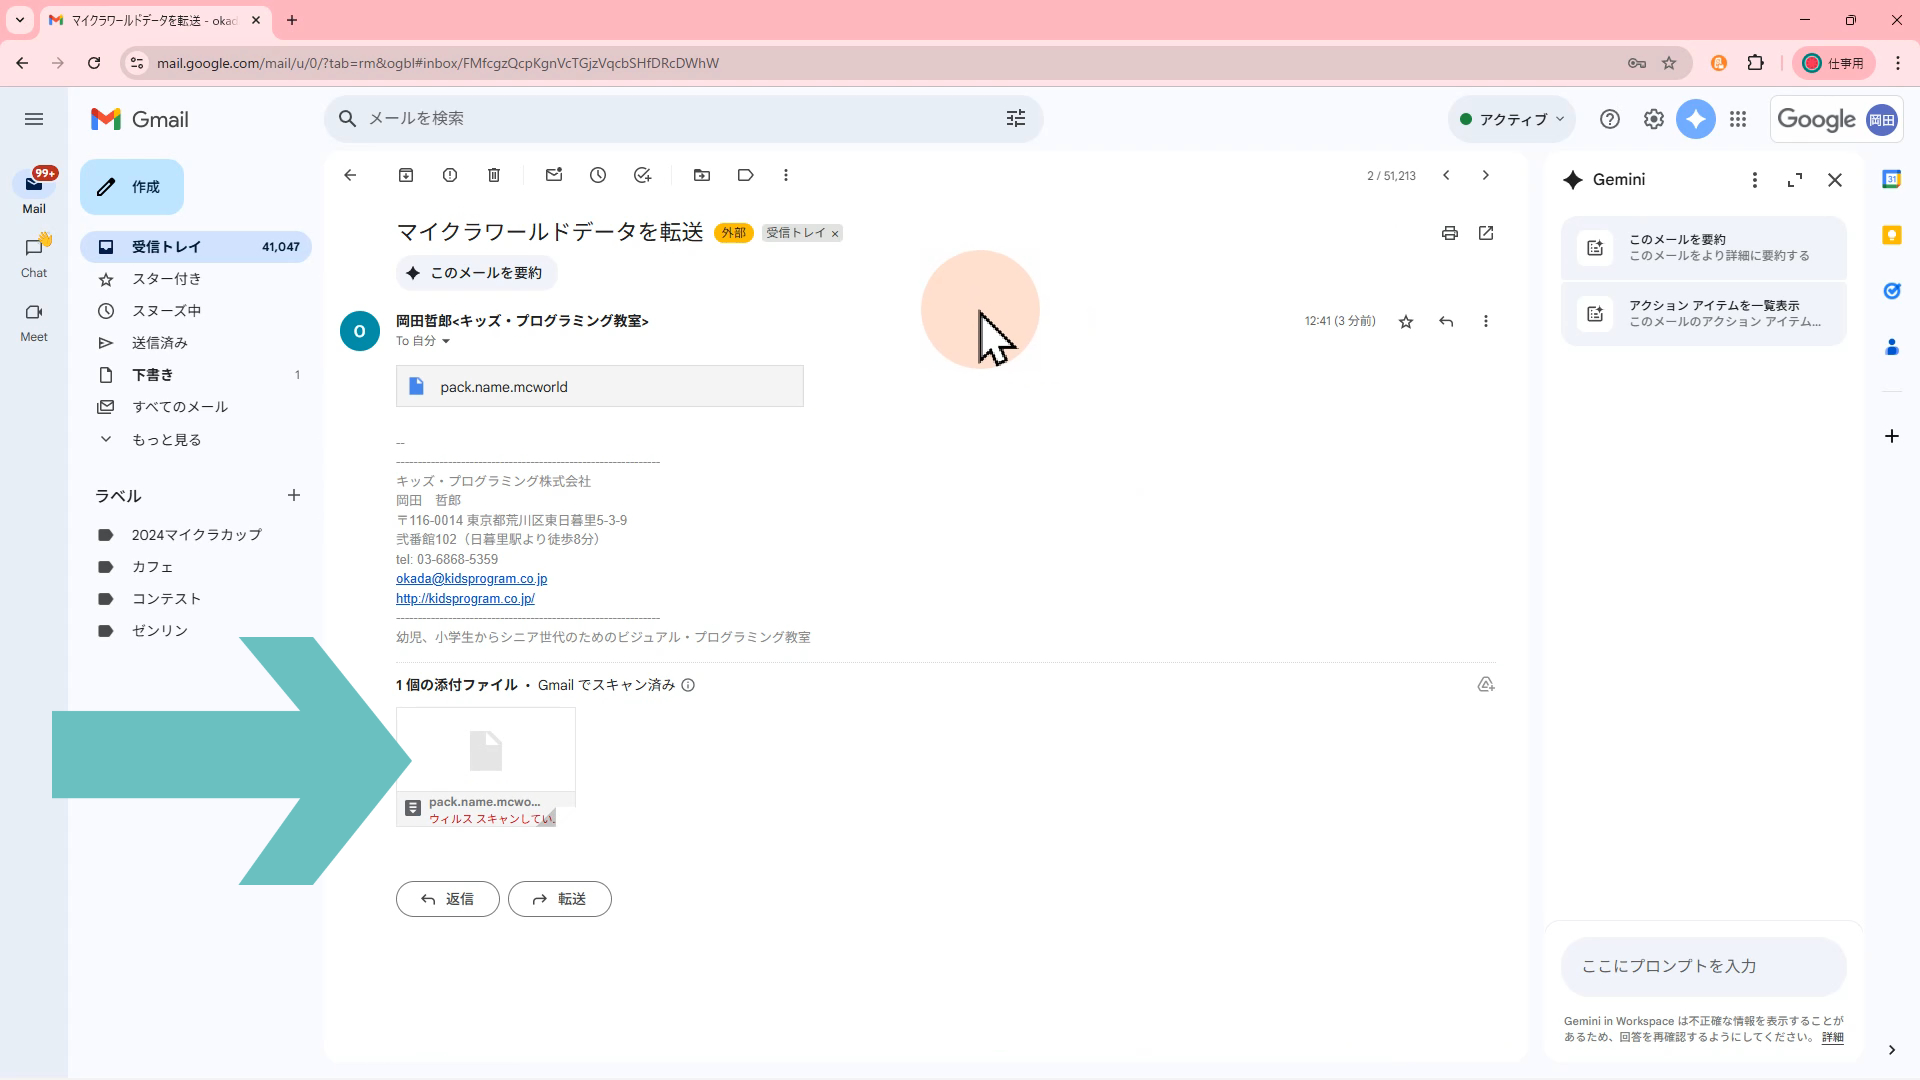The width and height of the screenshot is (1920, 1080).
Task: Report spam using the exclamation icon
Action: click(450, 175)
